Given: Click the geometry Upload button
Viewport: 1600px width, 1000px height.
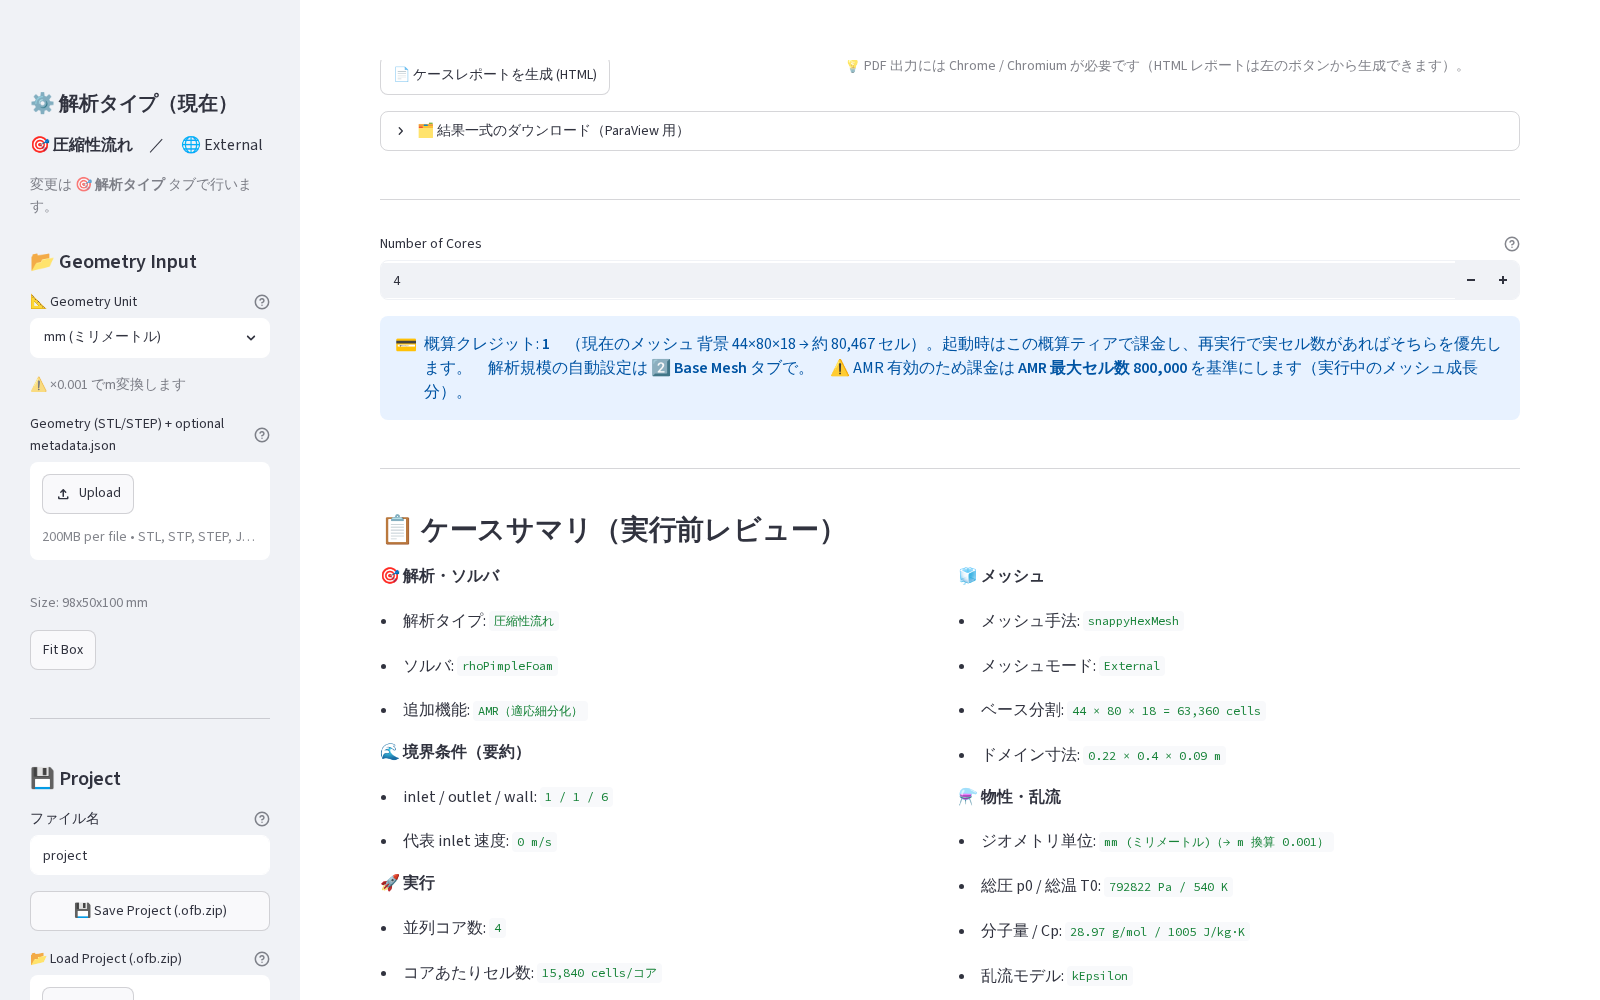Looking at the screenshot, I should (x=88, y=494).
